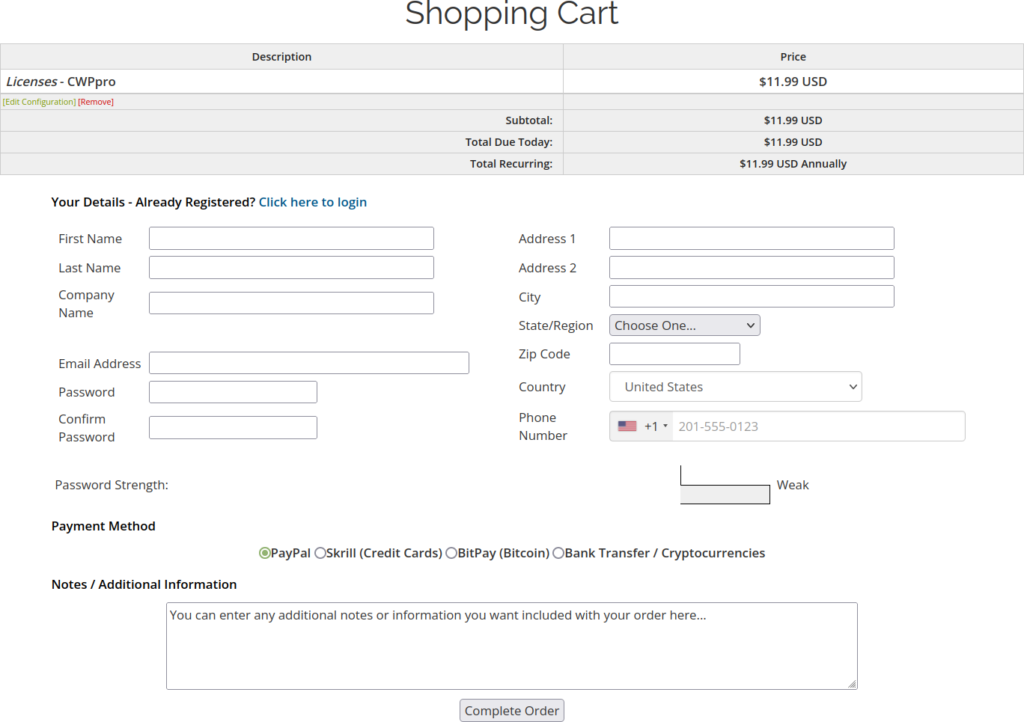Select BitPay (Bitcoin) radio button
1024x722 pixels.
451,553
